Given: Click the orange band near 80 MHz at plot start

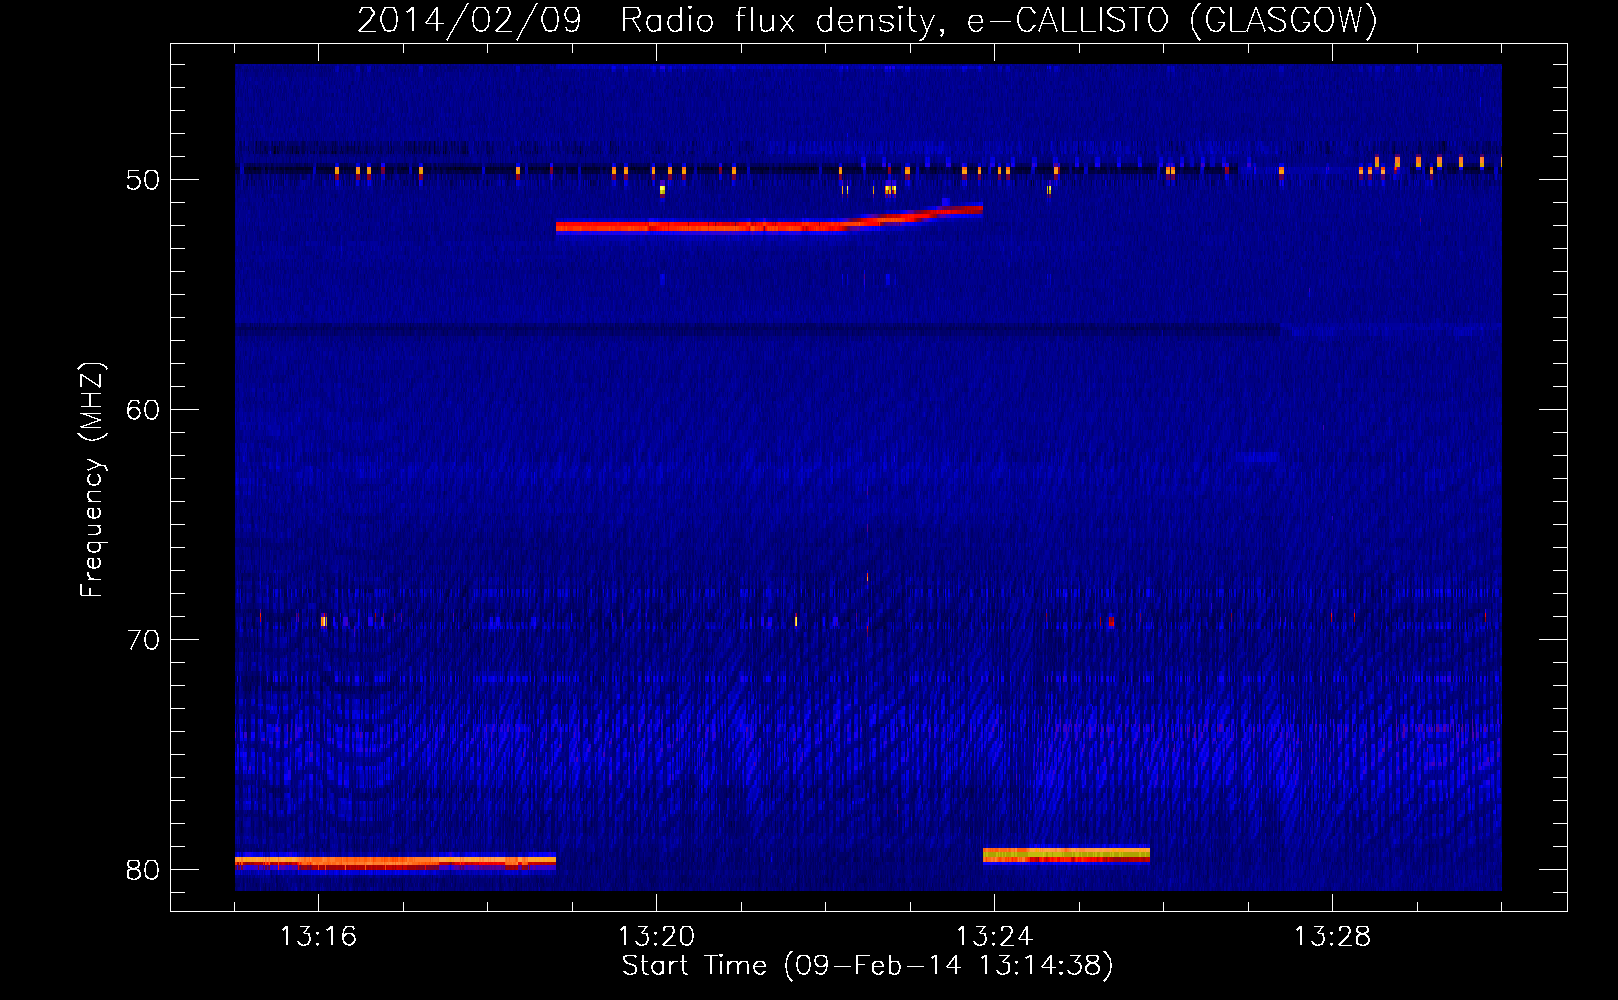Looking at the screenshot, I should pos(395,861).
